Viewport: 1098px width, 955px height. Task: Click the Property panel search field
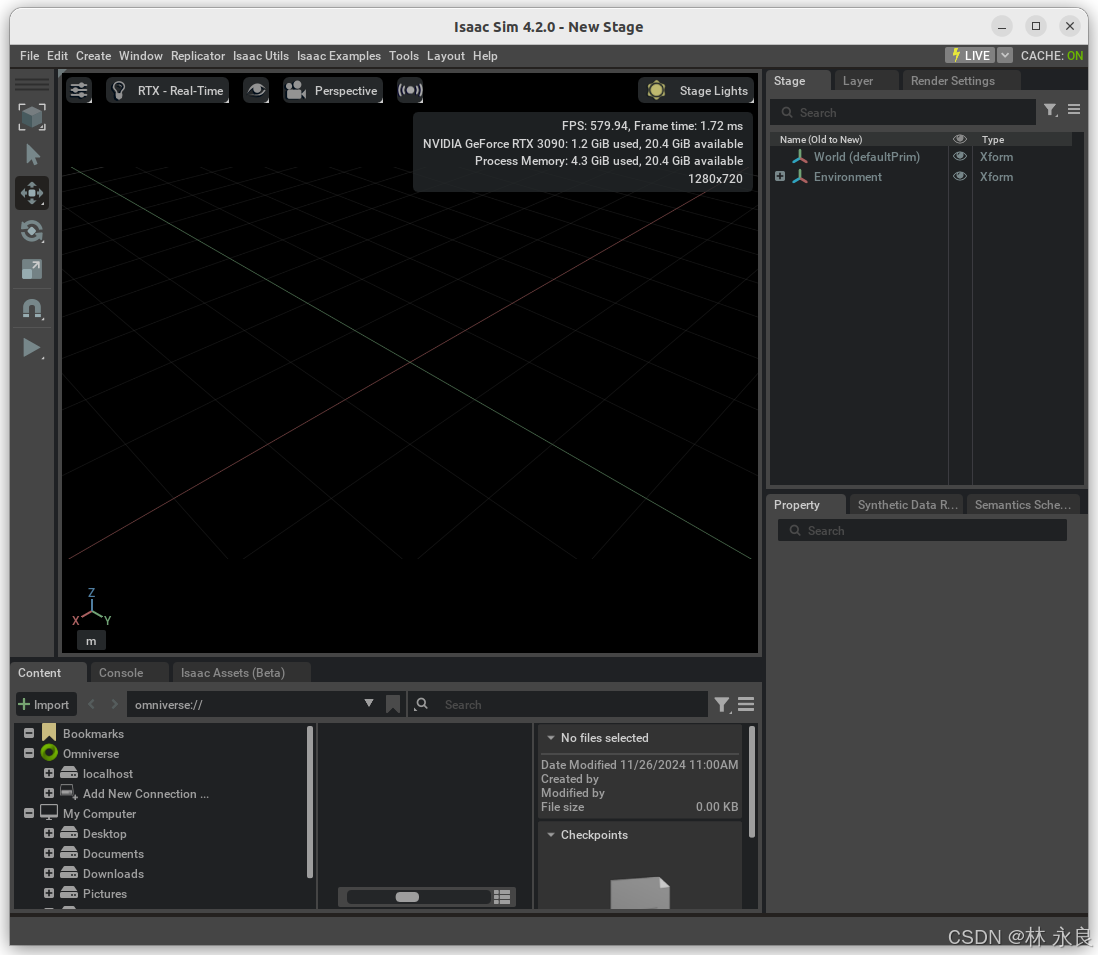(x=922, y=531)
